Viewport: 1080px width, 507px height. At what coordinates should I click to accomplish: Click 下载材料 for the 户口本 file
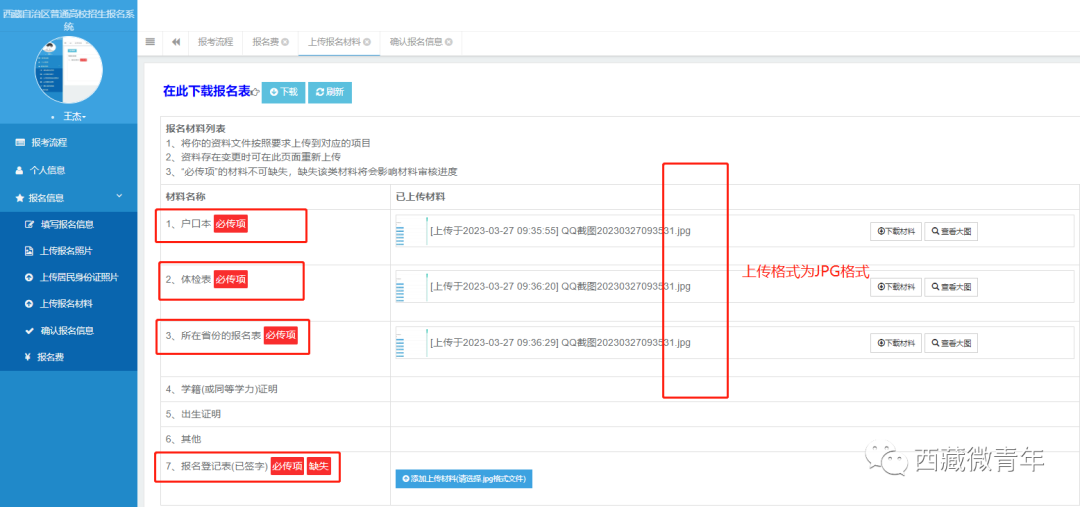(895, 231)
